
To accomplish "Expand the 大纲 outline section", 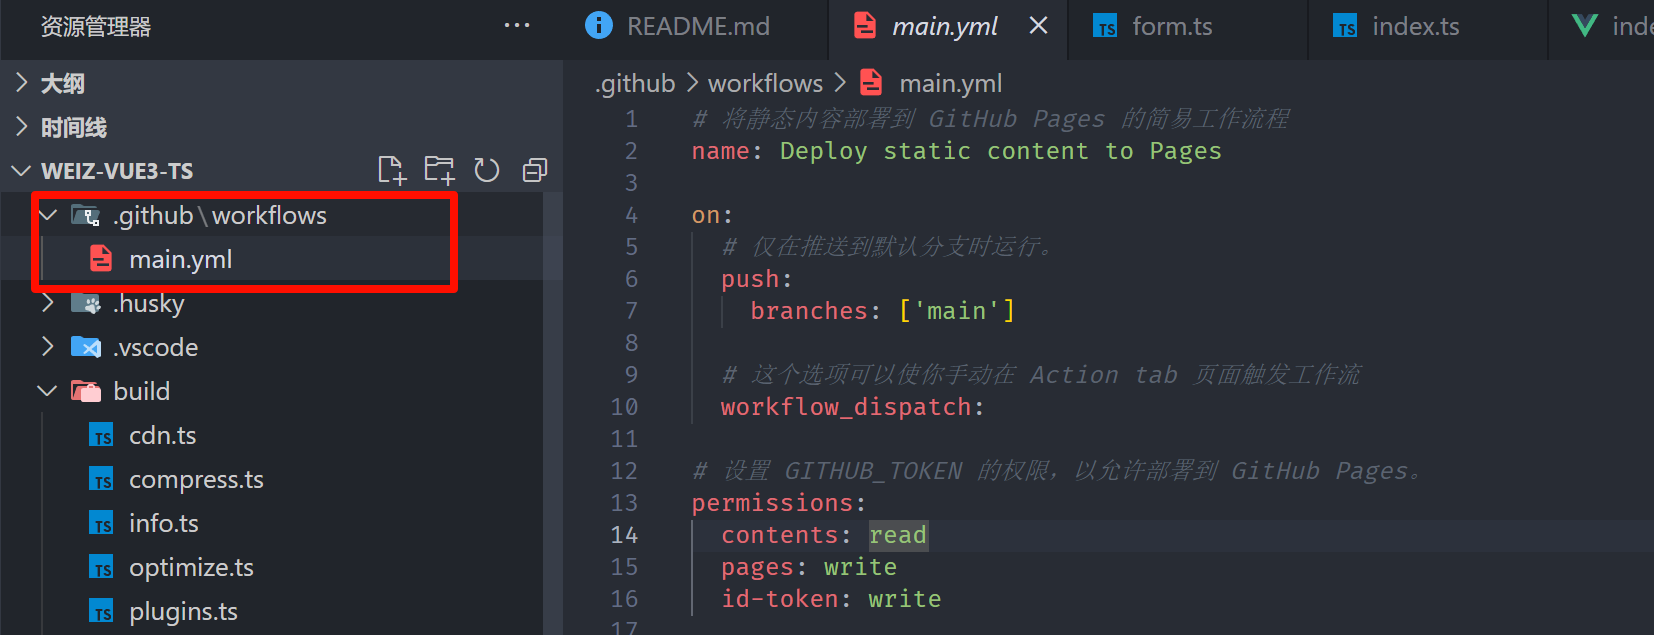I will (22, 83).
